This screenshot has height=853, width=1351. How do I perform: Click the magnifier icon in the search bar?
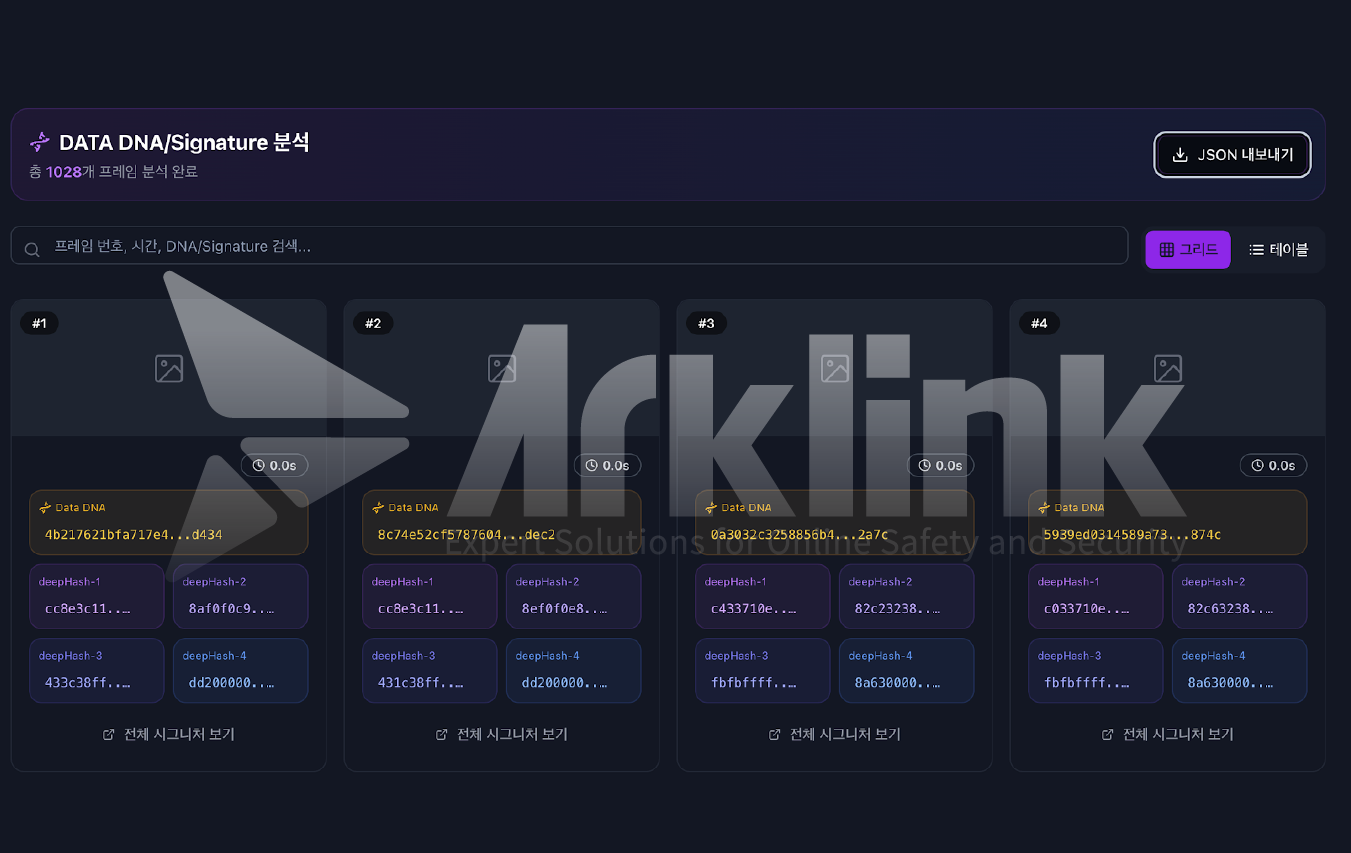(32, 249)
